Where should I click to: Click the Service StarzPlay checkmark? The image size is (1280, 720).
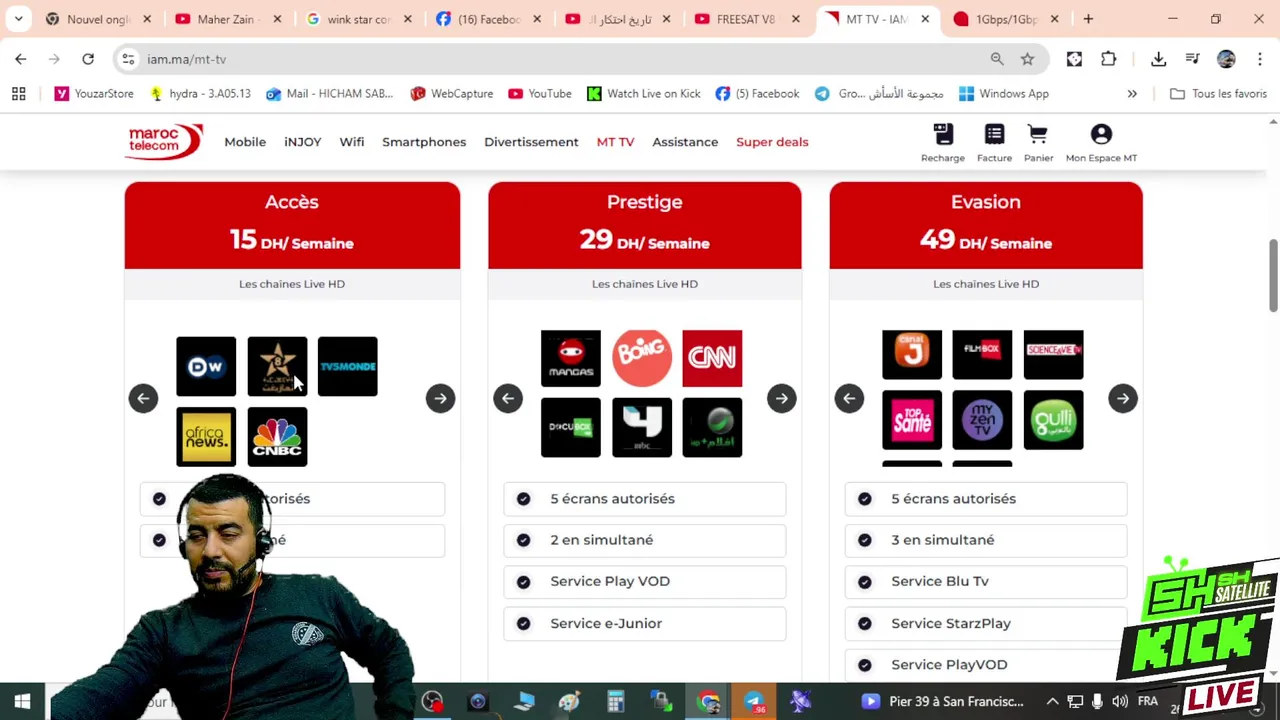[865, 623]
